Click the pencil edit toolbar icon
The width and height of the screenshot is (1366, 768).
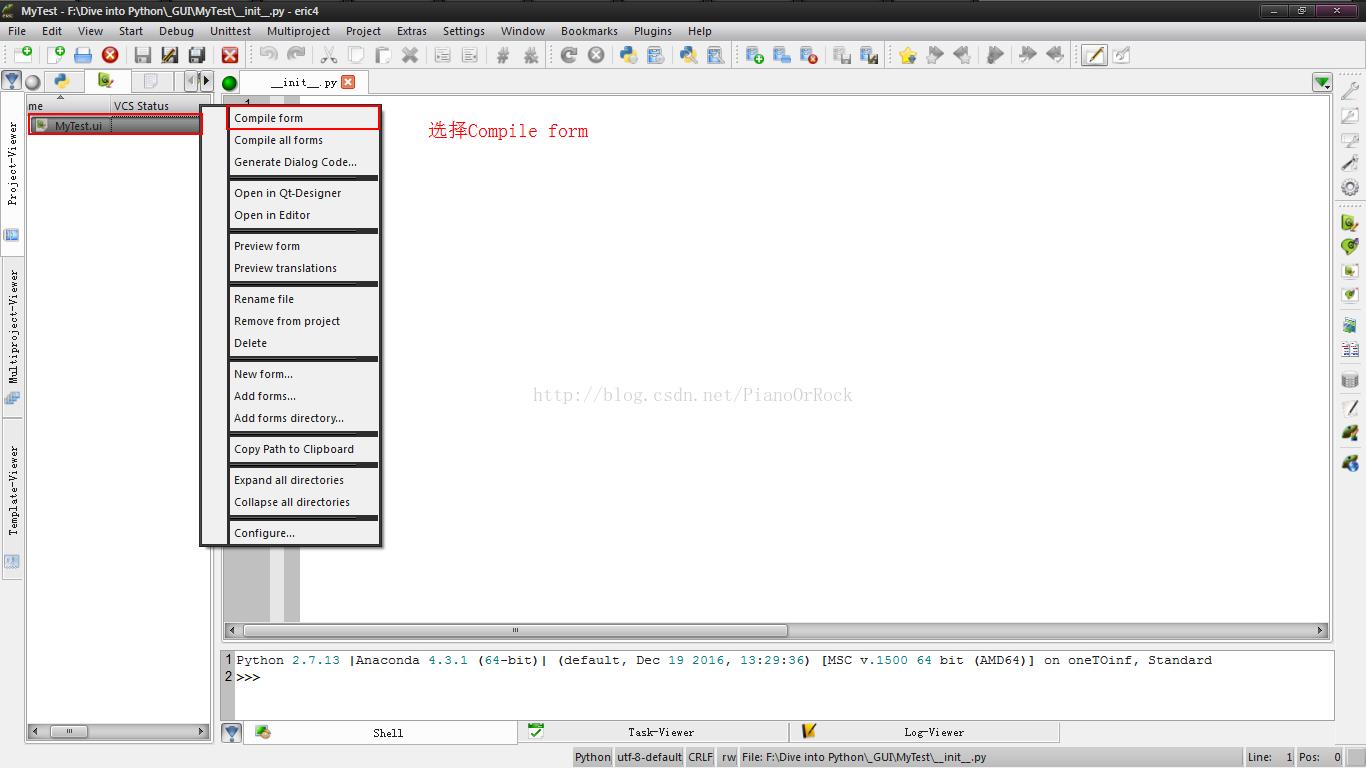[1094, 55]
